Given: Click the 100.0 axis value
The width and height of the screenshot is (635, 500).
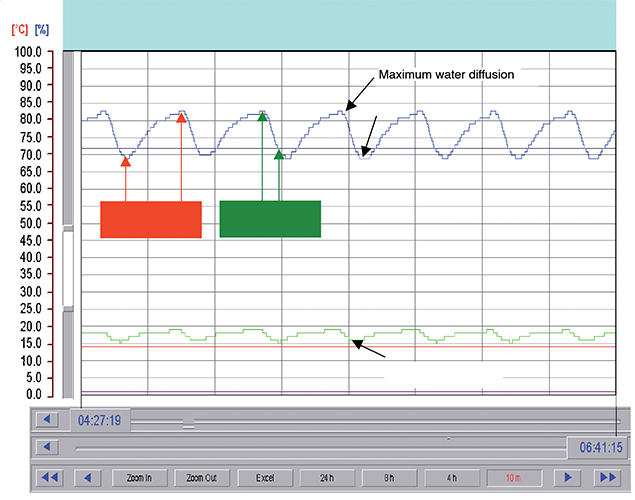Looking at the screenshot, I should pos(28,52).
